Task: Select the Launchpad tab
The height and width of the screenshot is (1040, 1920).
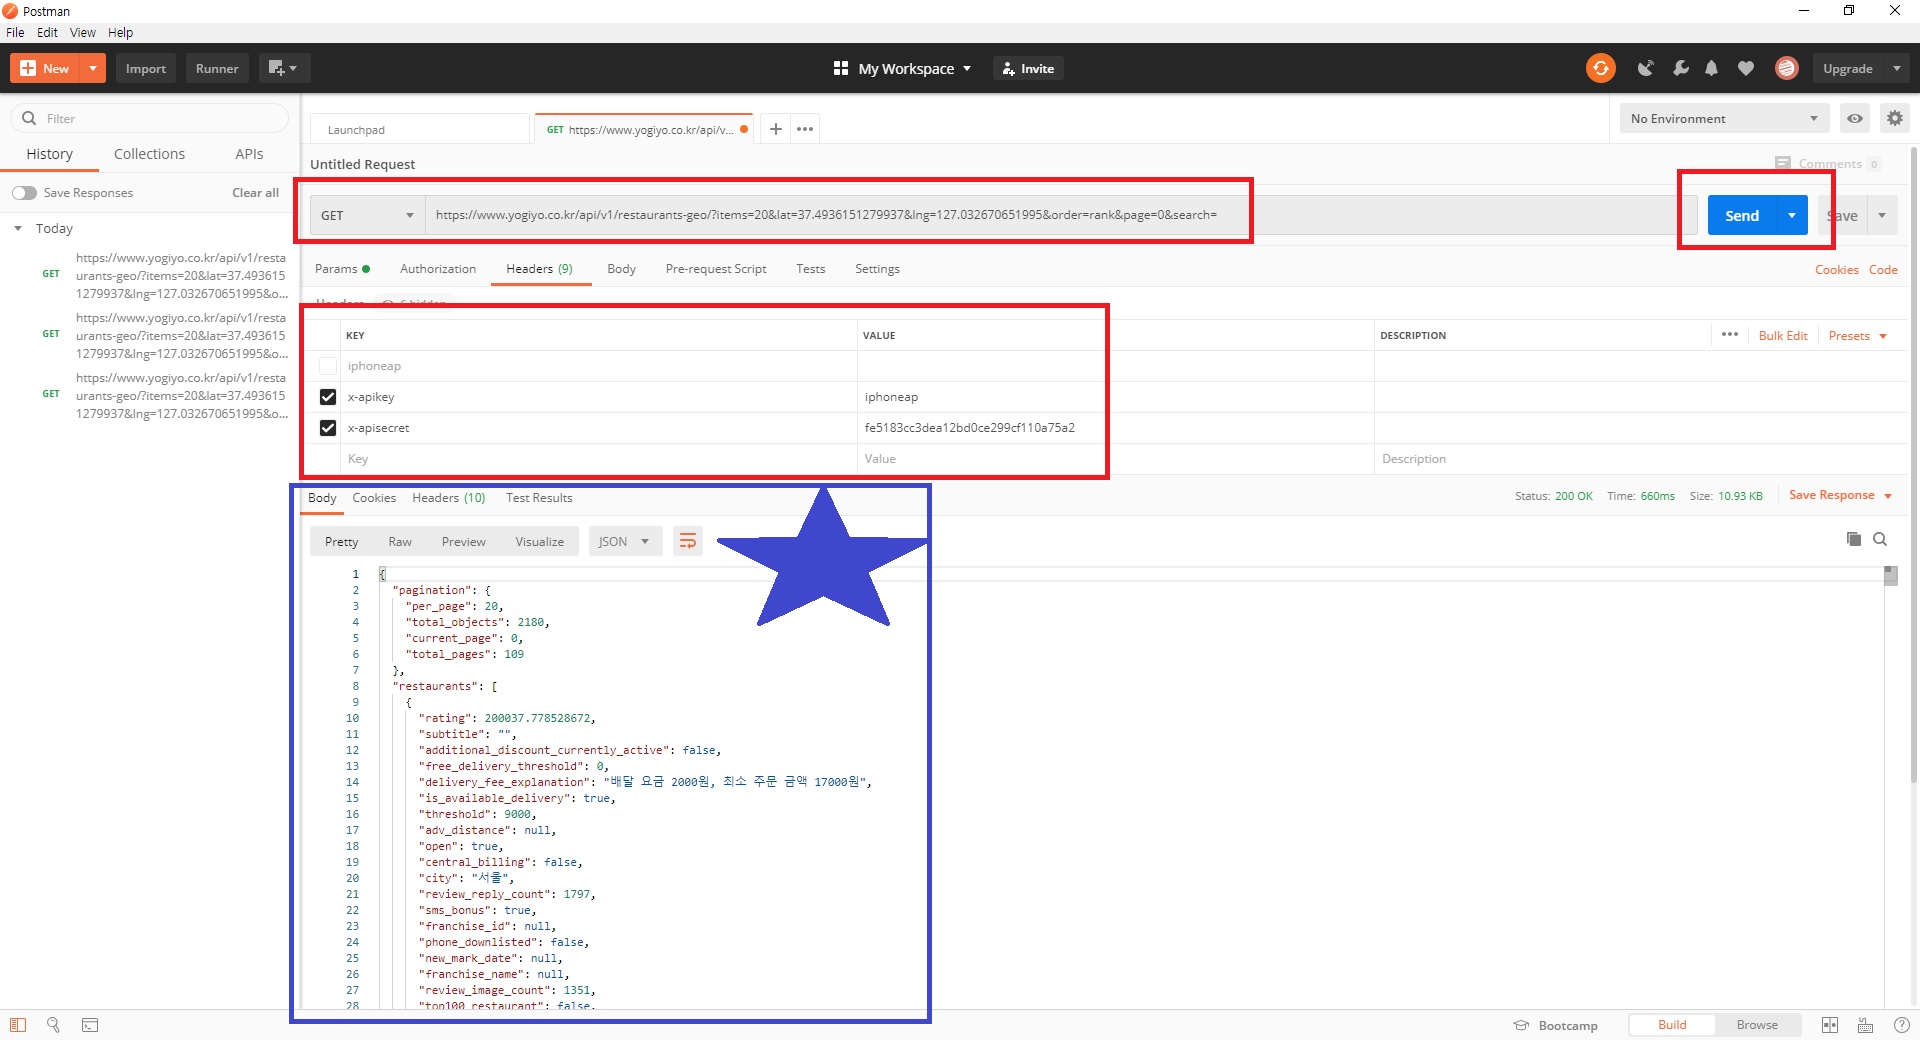Action: point(420,129)
